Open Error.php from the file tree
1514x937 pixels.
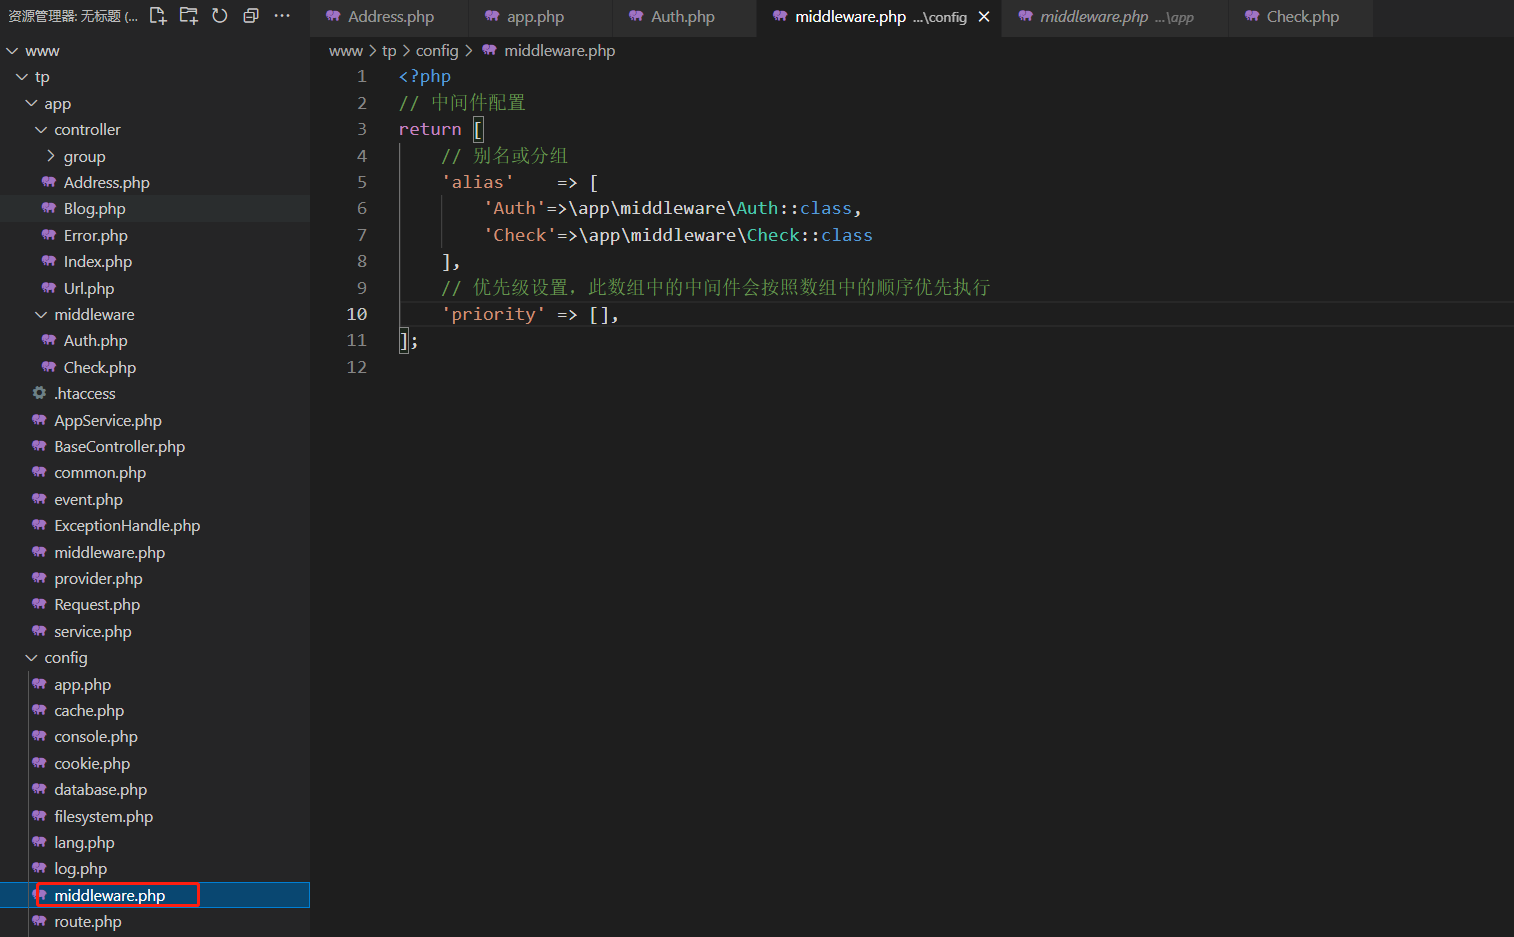(155, 236)
